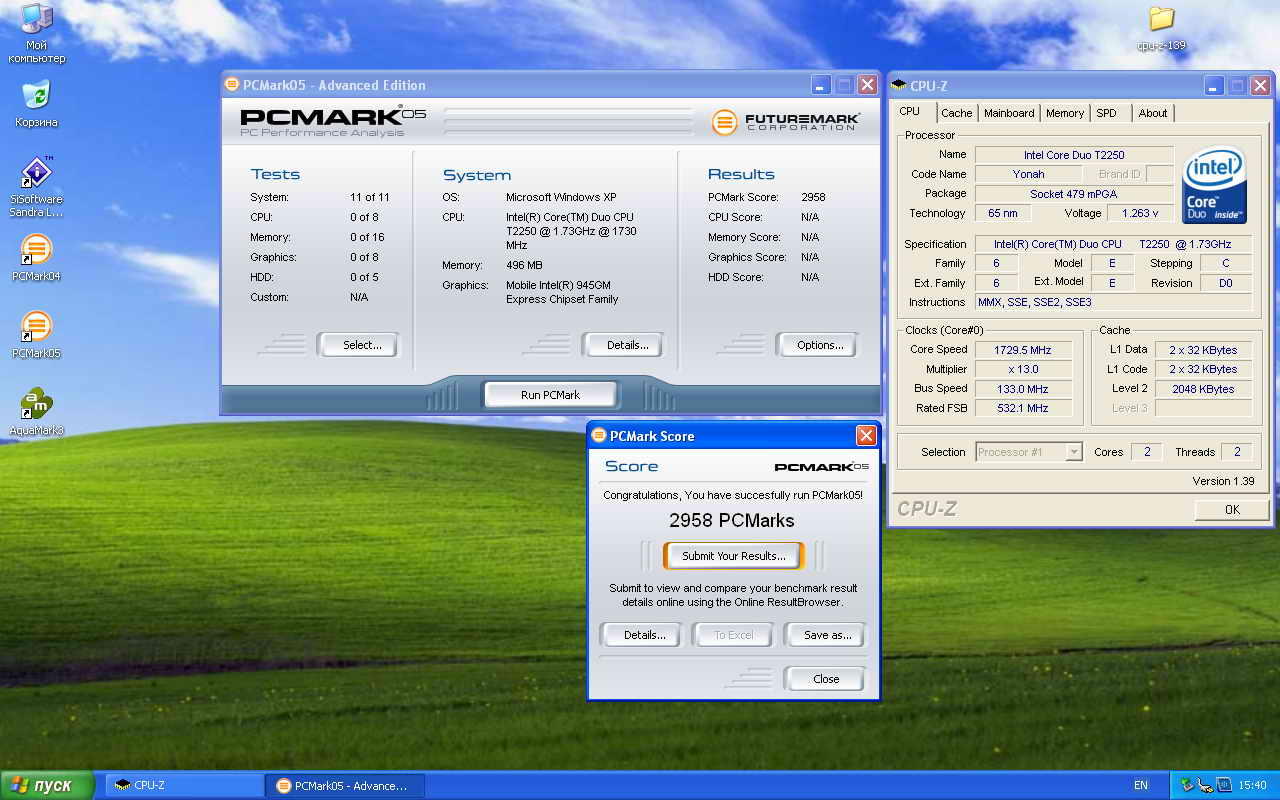Click Details... under System section
Screen dimensions: 1280x800
[x=623, y=345]
